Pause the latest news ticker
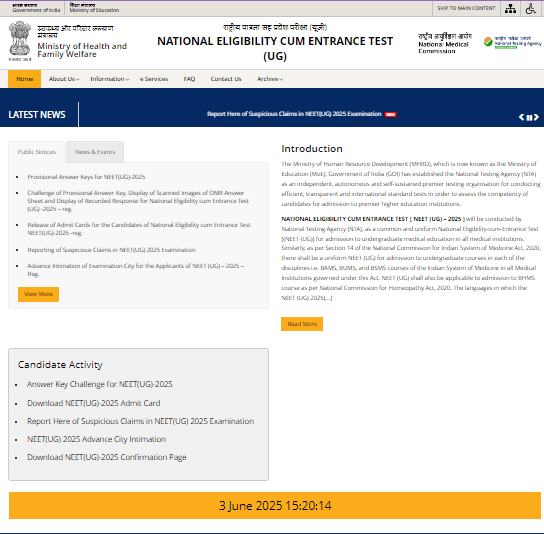 529,118
